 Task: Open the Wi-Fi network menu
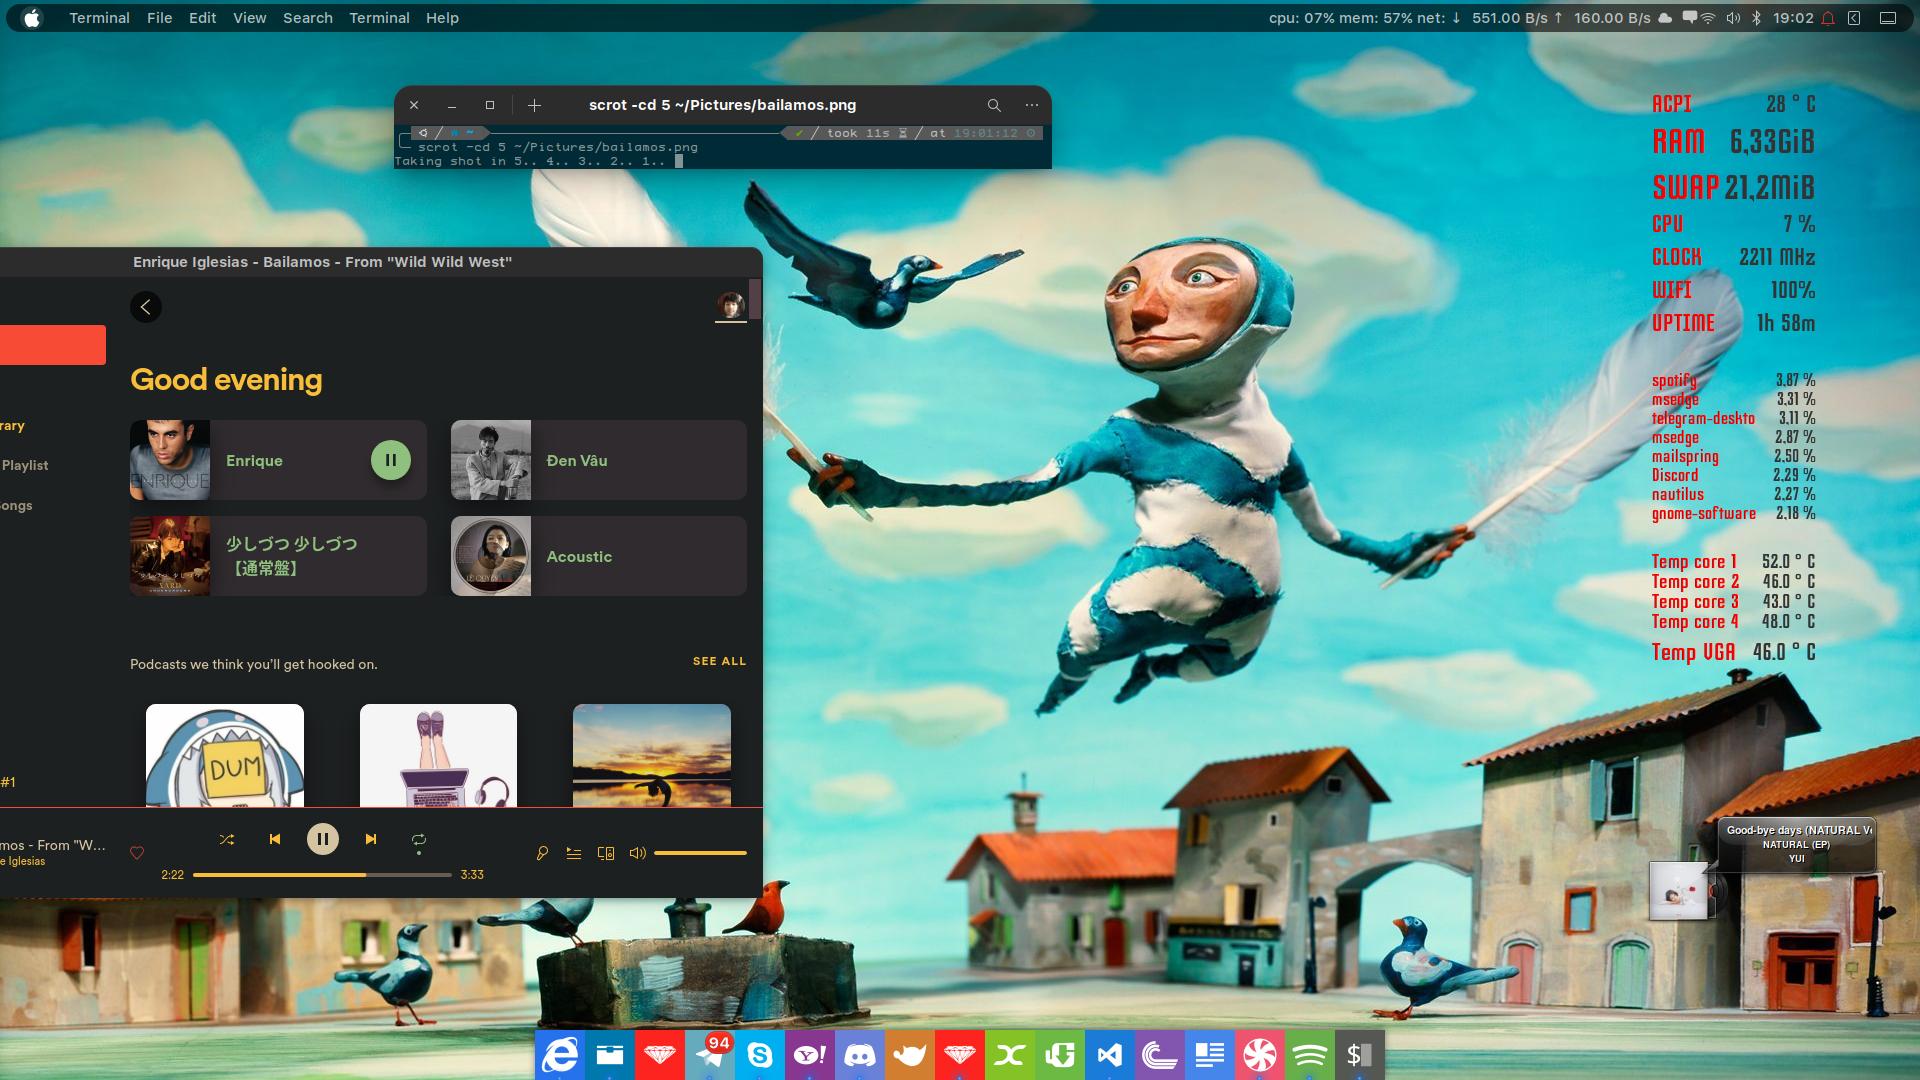1708,18
